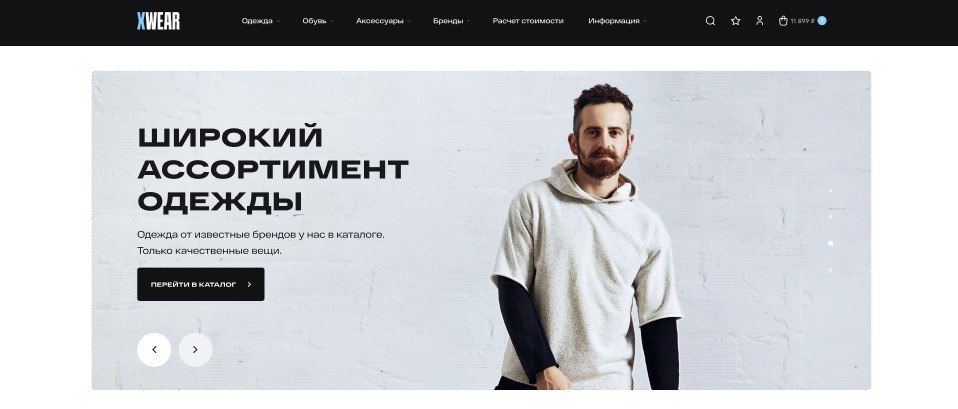Open the Расчет стоимости page
Image resolution: width=958 pixels, height=409 pixels.
(528, 21)
